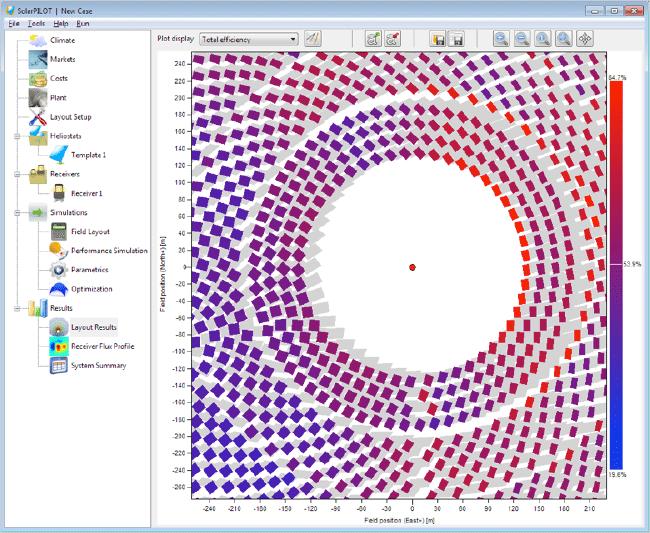Activate zoom-to-rectangle magnifier tool
The height and width of the screenshot is (533, 650).
pyautogui.click(x=564, y=39)
